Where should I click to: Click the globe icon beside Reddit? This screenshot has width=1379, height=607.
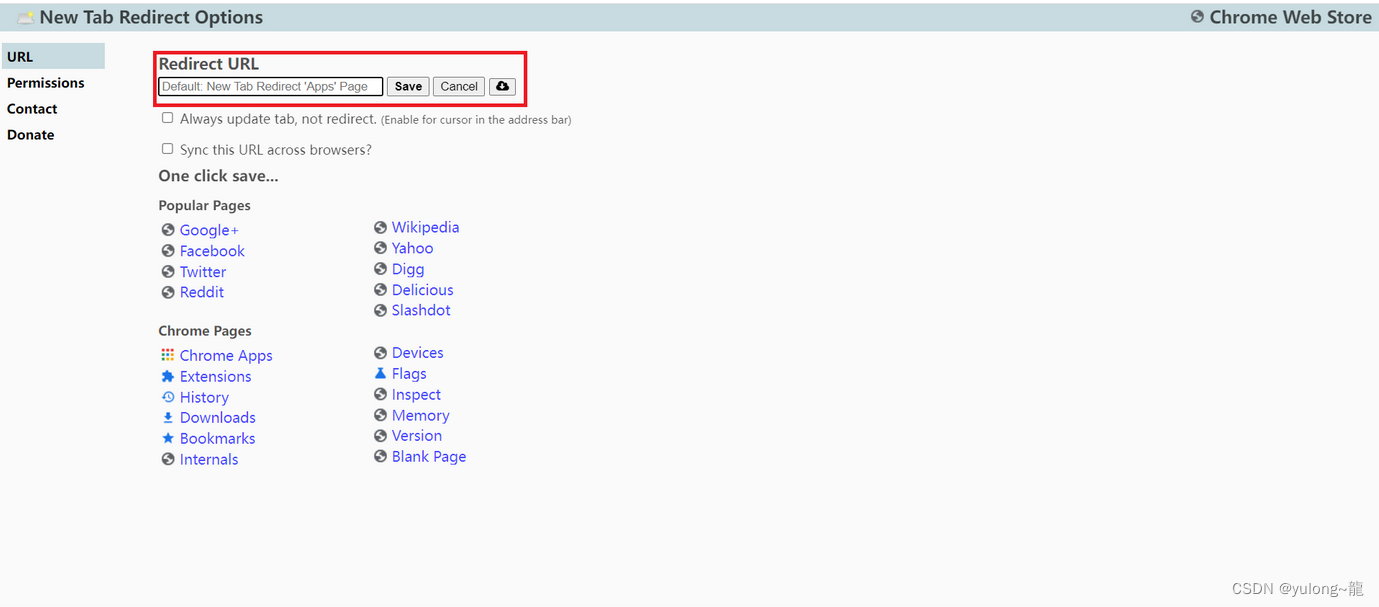(x=168, y=292)
